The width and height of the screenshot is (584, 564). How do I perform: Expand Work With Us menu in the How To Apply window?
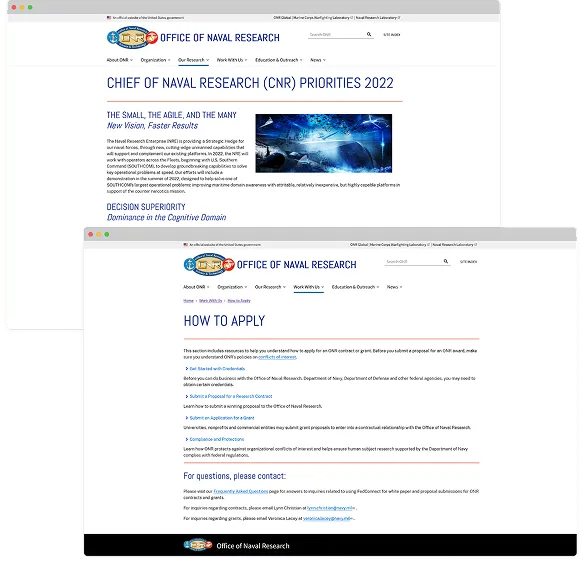pos(309,287)
